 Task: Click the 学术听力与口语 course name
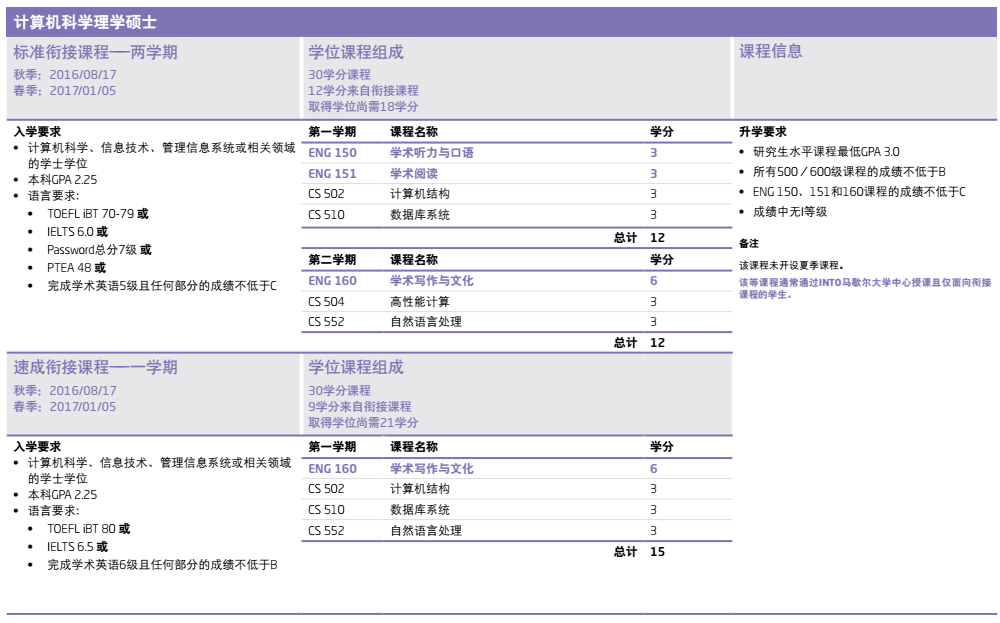pos(431,153)
